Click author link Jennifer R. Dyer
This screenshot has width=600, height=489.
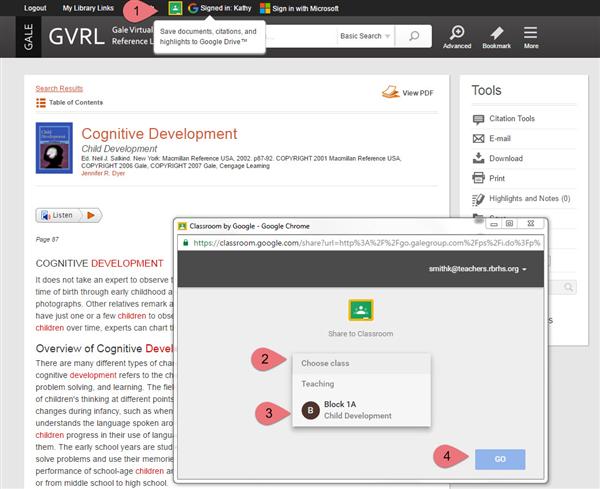pos(103,173)
